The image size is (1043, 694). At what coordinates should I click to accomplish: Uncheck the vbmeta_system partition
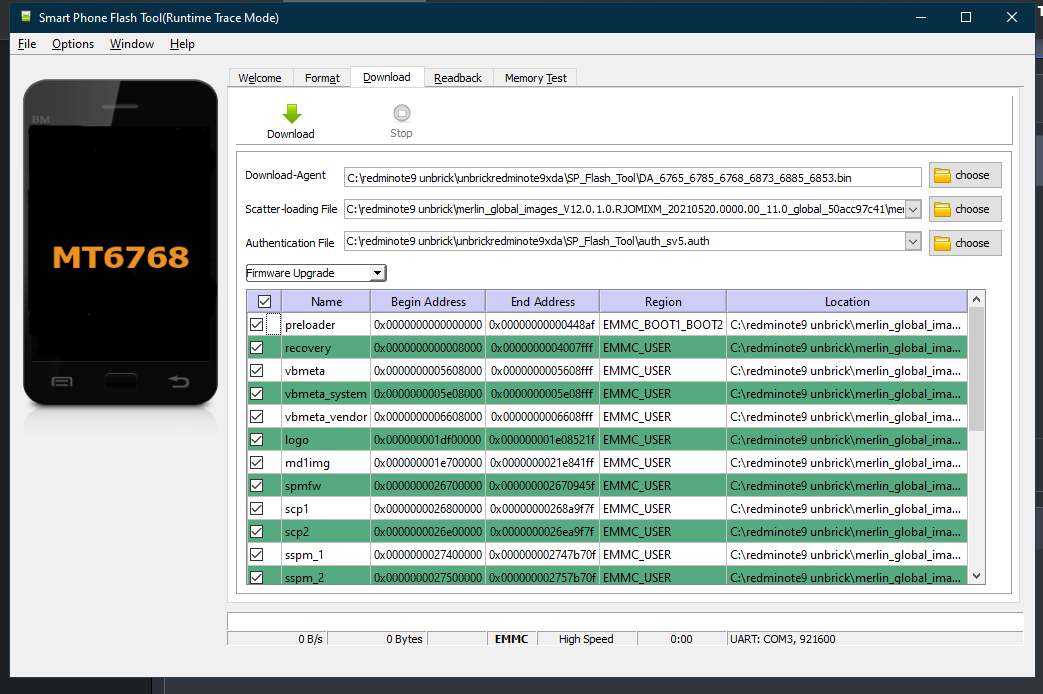tap(256, 394)
